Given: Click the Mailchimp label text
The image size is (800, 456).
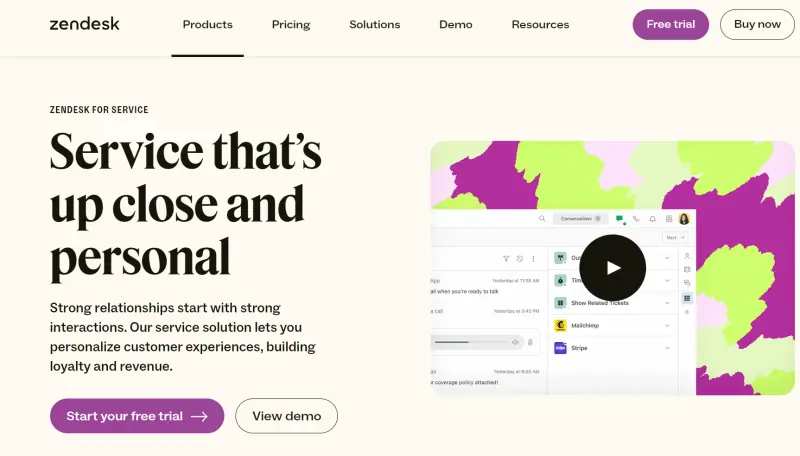Looking at the screenshot, I should point(585,325).
